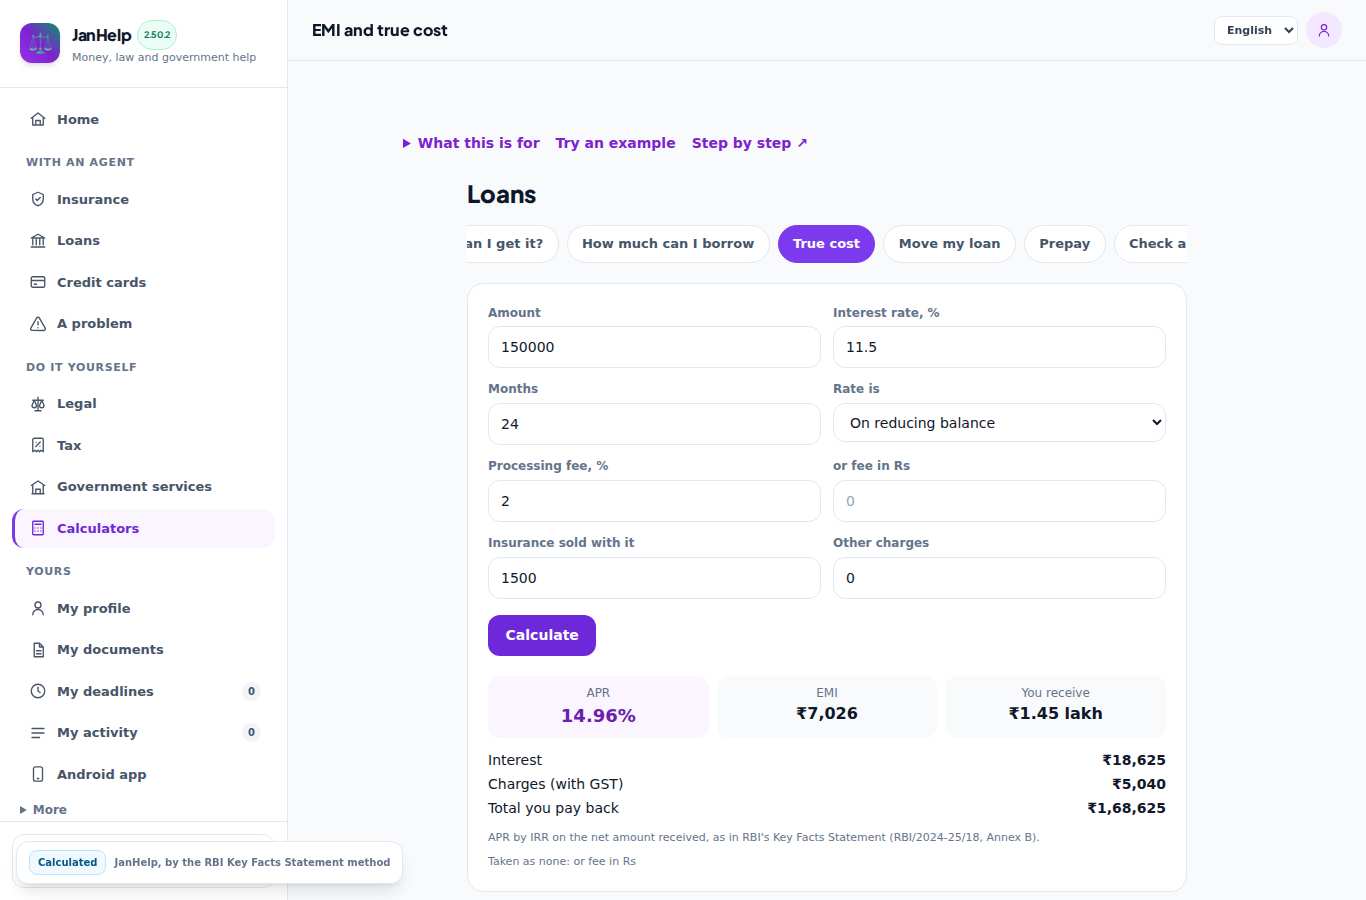Screen dimensions: 1366x900
Task: Click the Months input field
Action: (654, 424)
